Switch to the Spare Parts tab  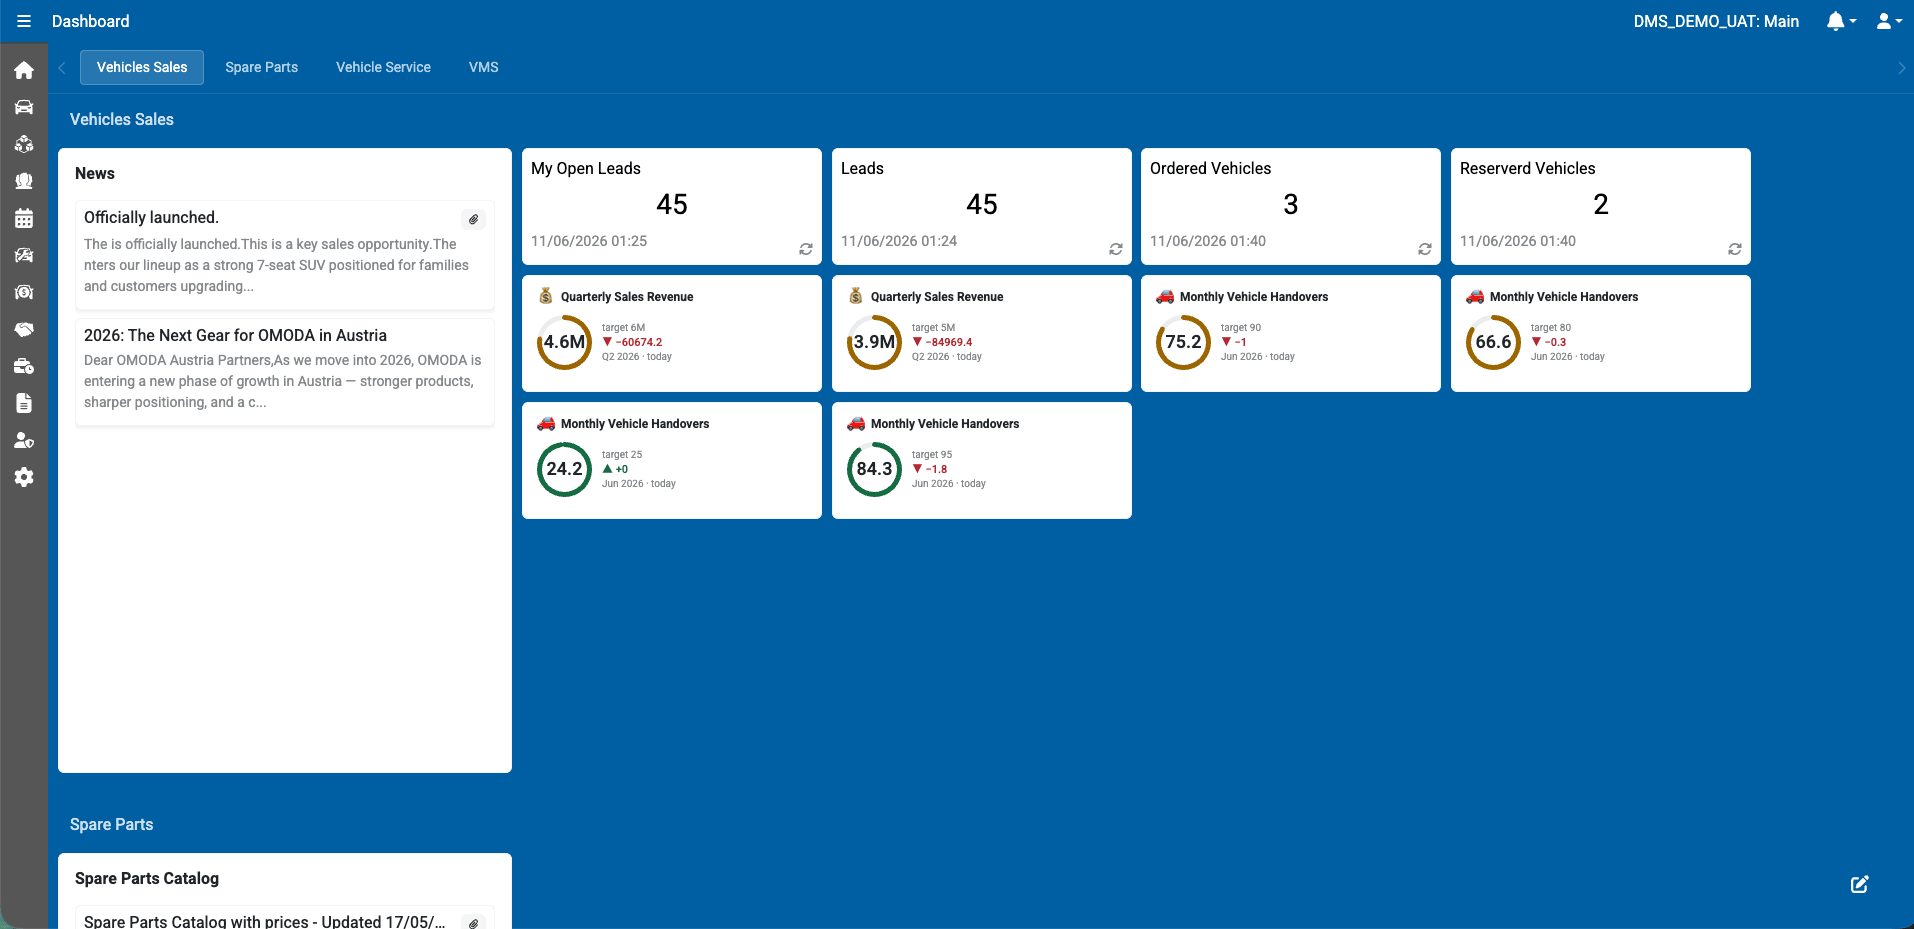pos(262,67)
